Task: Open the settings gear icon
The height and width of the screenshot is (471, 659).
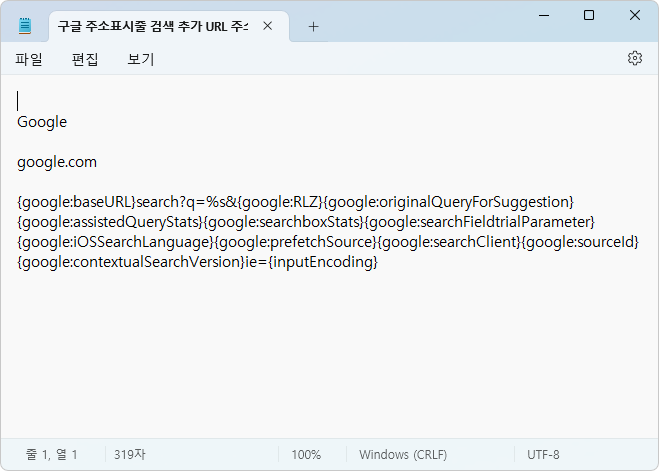Action: [635, 58]
